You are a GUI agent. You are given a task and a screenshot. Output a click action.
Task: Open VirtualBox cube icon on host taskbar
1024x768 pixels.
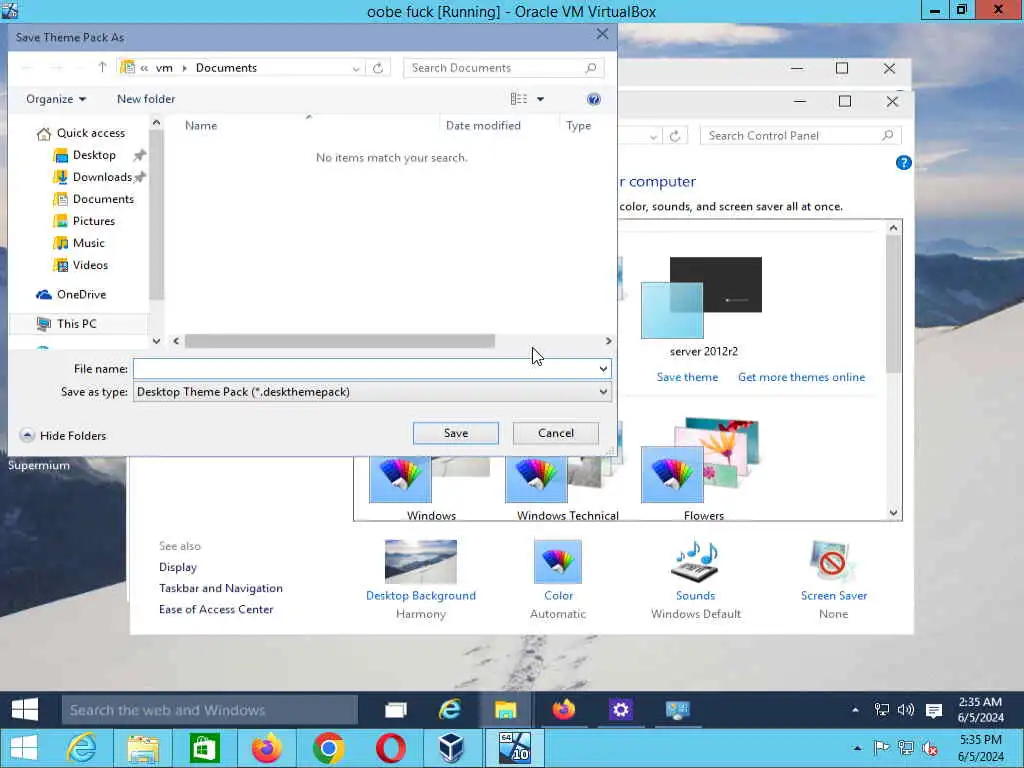pyautogui.click(x=451, y=748)
